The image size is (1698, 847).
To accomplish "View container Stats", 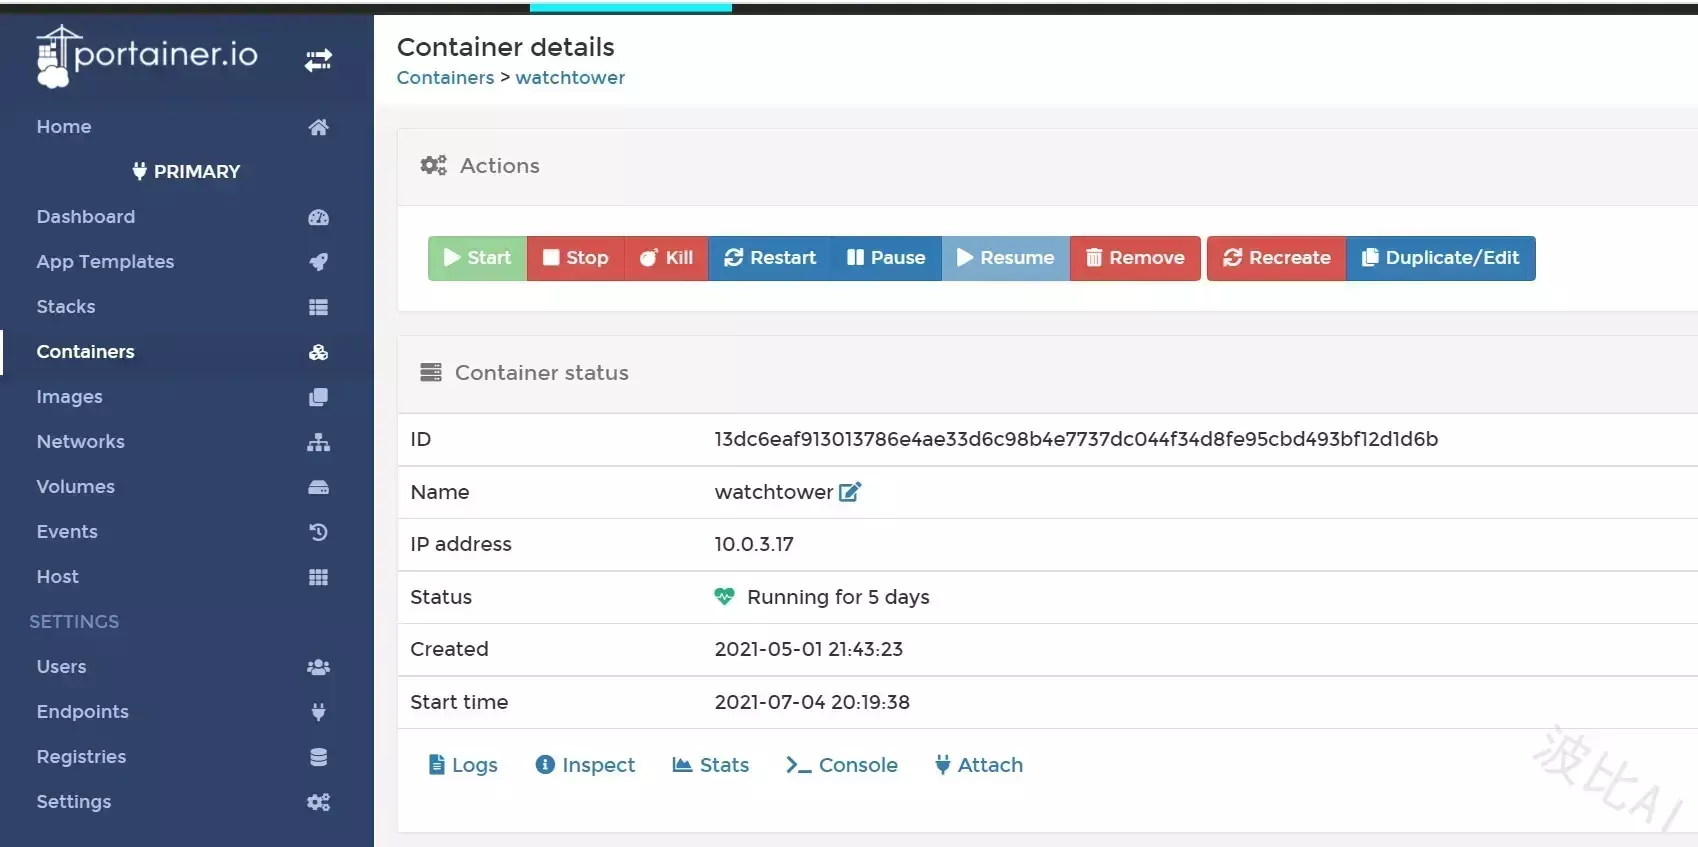I will (x=711, y=765).
